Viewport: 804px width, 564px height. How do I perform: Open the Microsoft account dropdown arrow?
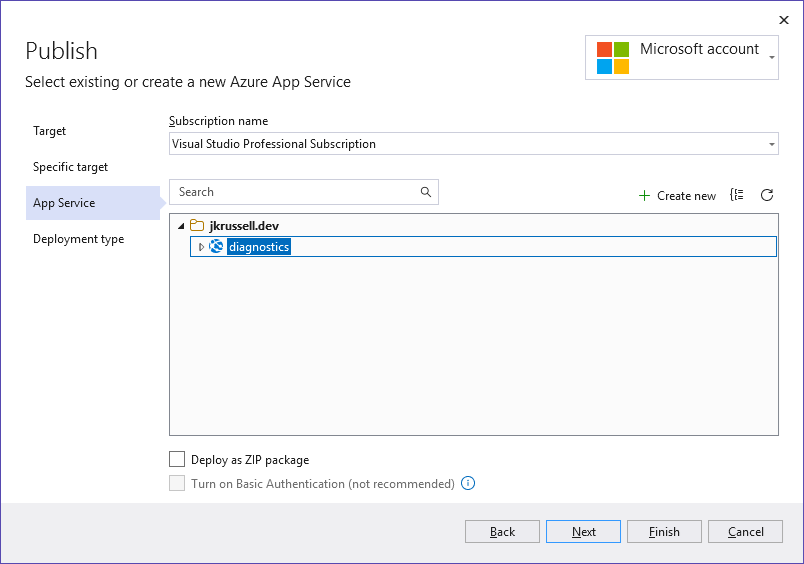772,57
